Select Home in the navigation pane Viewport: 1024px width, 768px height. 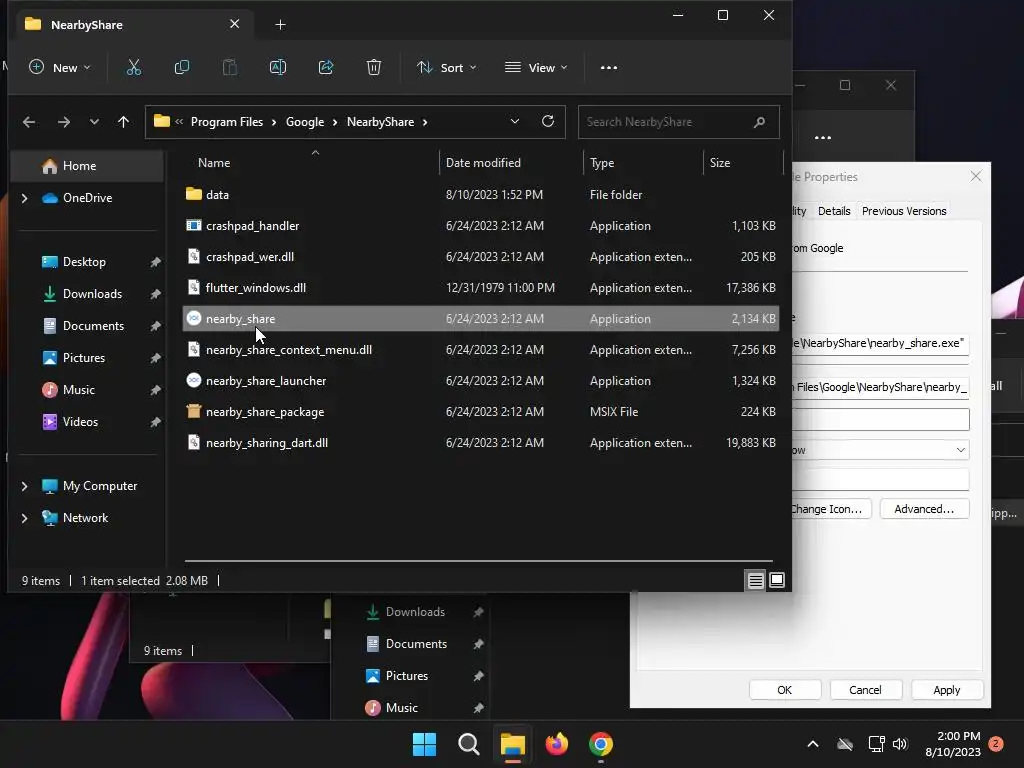87,166
